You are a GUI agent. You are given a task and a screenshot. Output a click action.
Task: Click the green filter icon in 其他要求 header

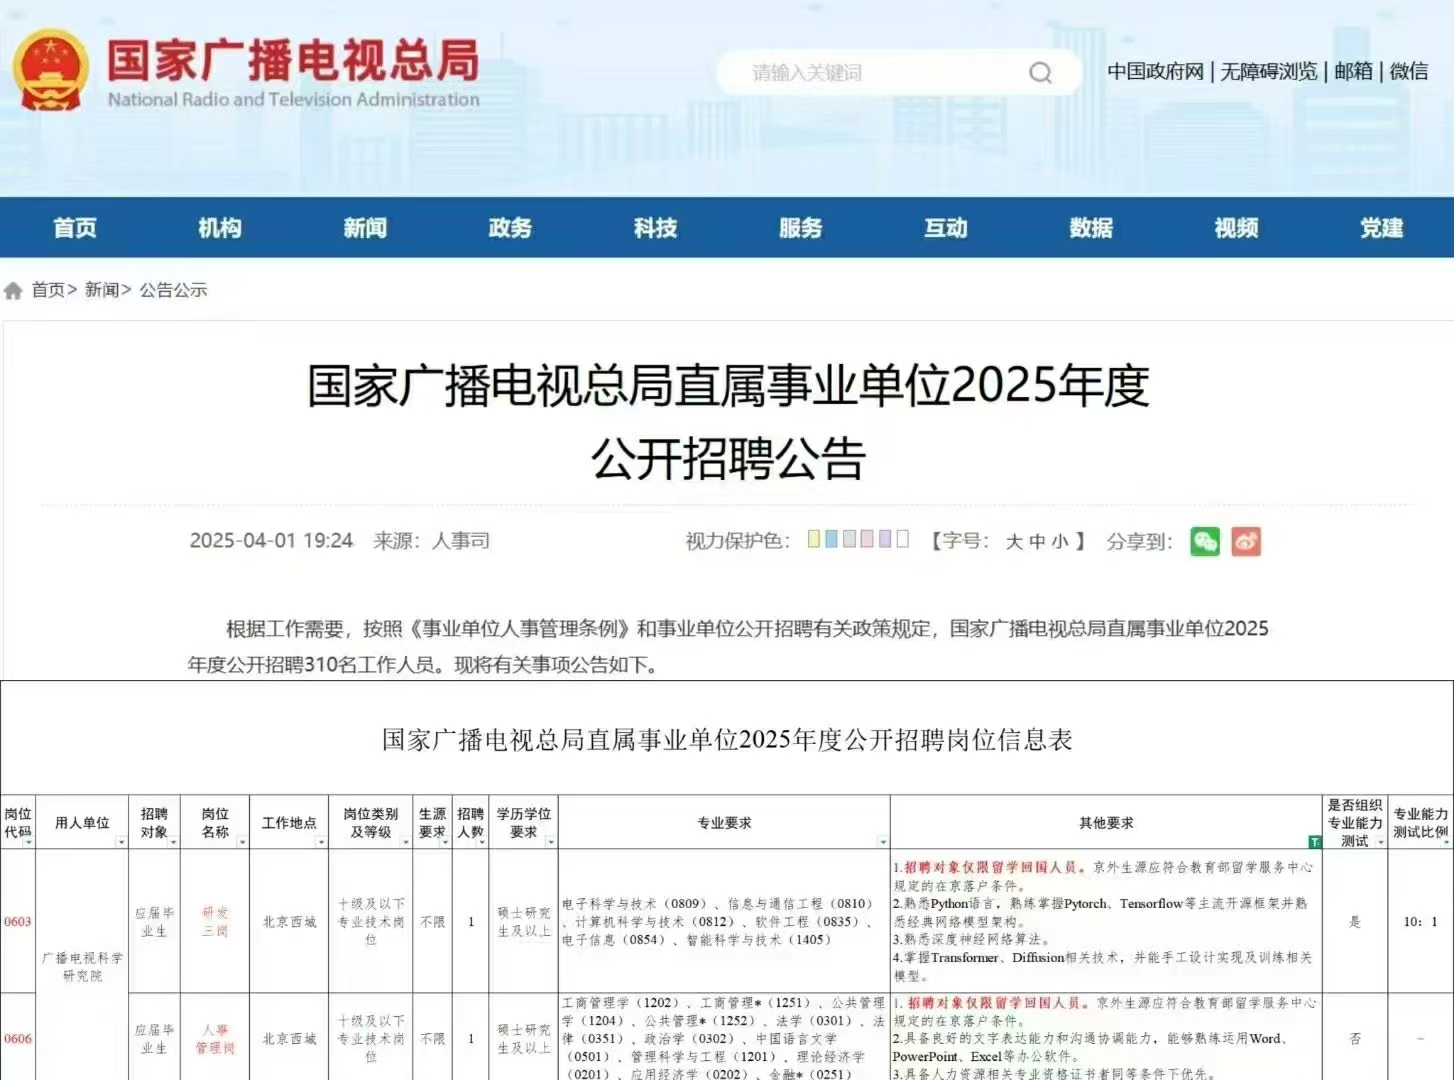coord(1315,842)
